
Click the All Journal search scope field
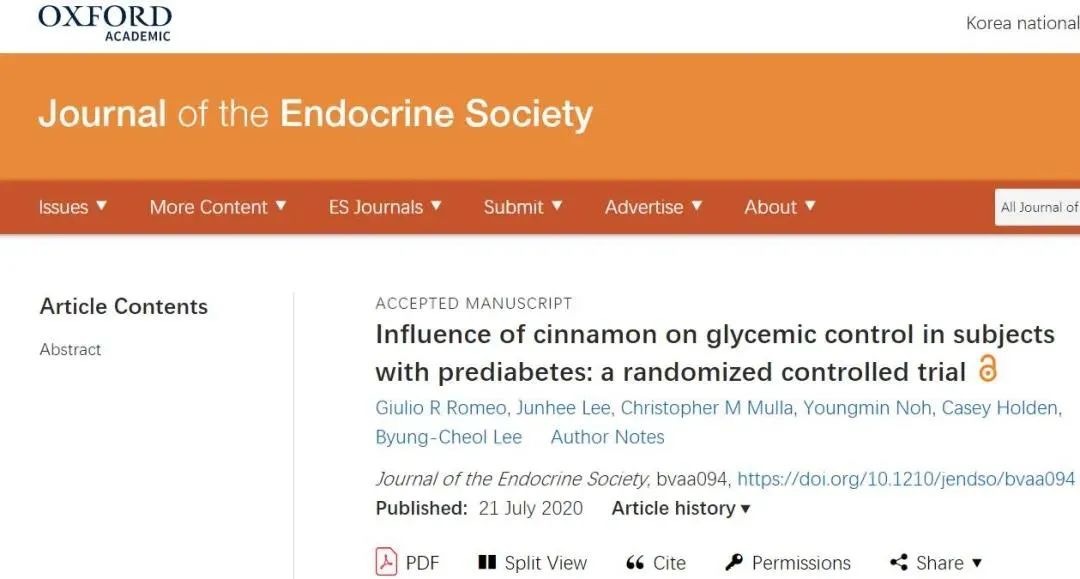1039,207
